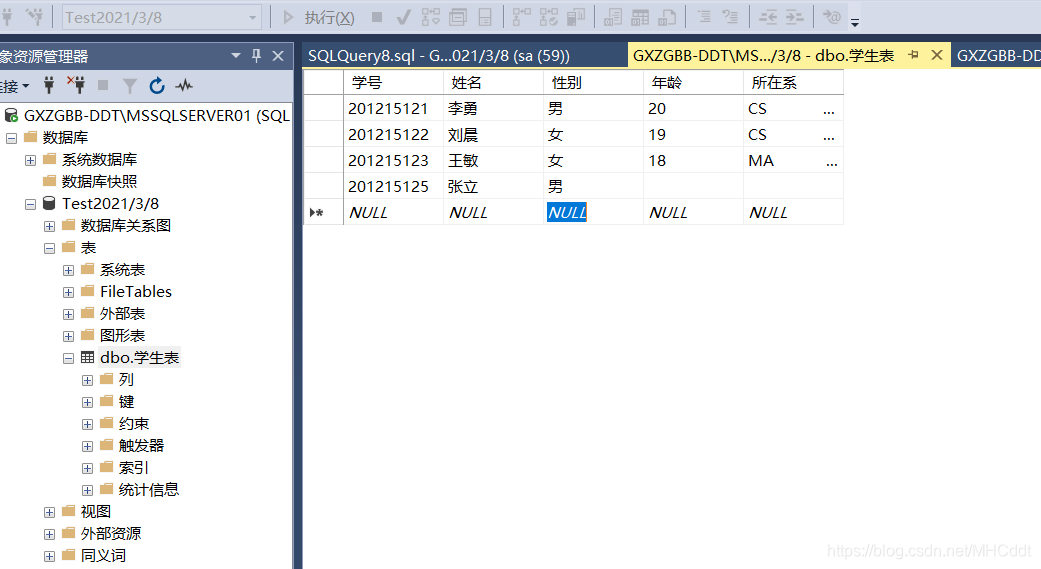Select the Results to Grid icon
Viewport: 1041px width, 569px height.
coord(640,17)
